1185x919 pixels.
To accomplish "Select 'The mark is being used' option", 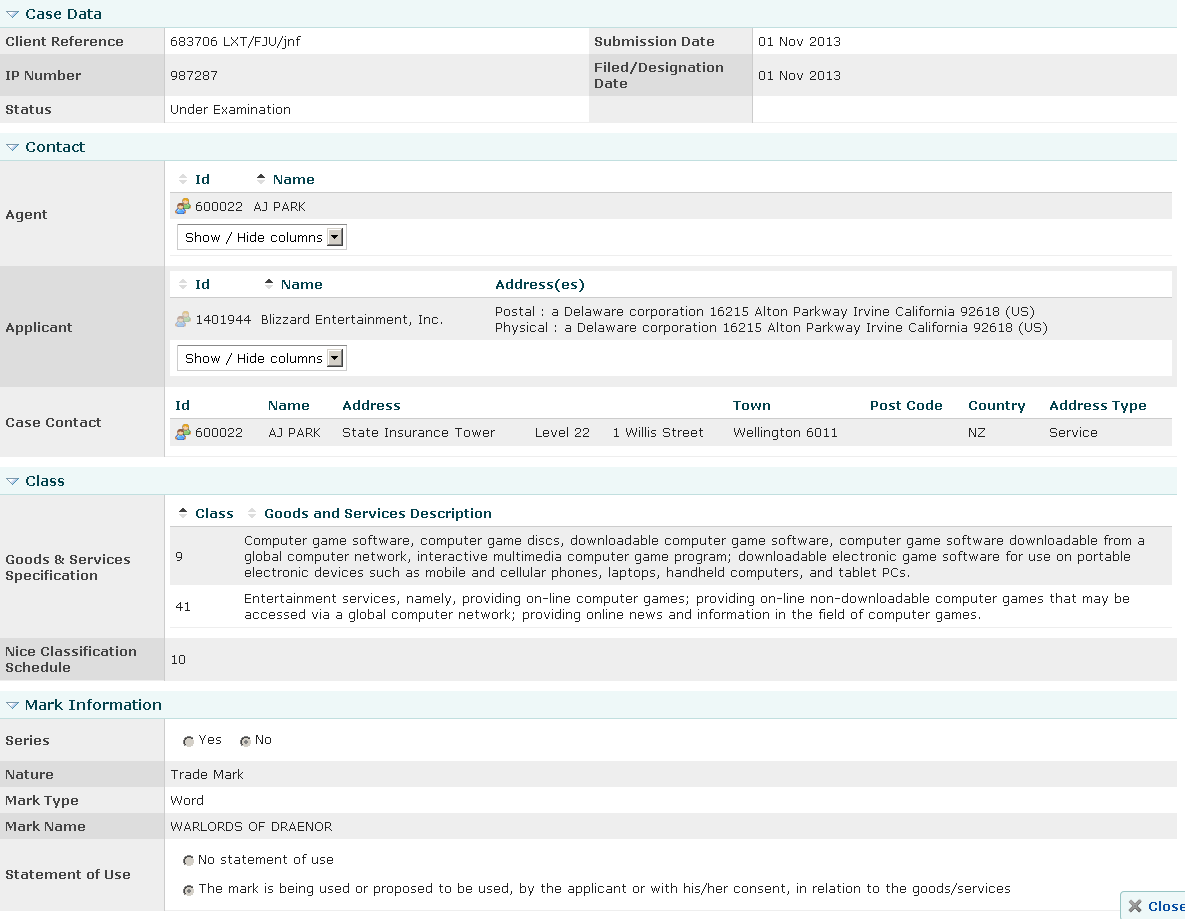I will click(x=188, y=890).
